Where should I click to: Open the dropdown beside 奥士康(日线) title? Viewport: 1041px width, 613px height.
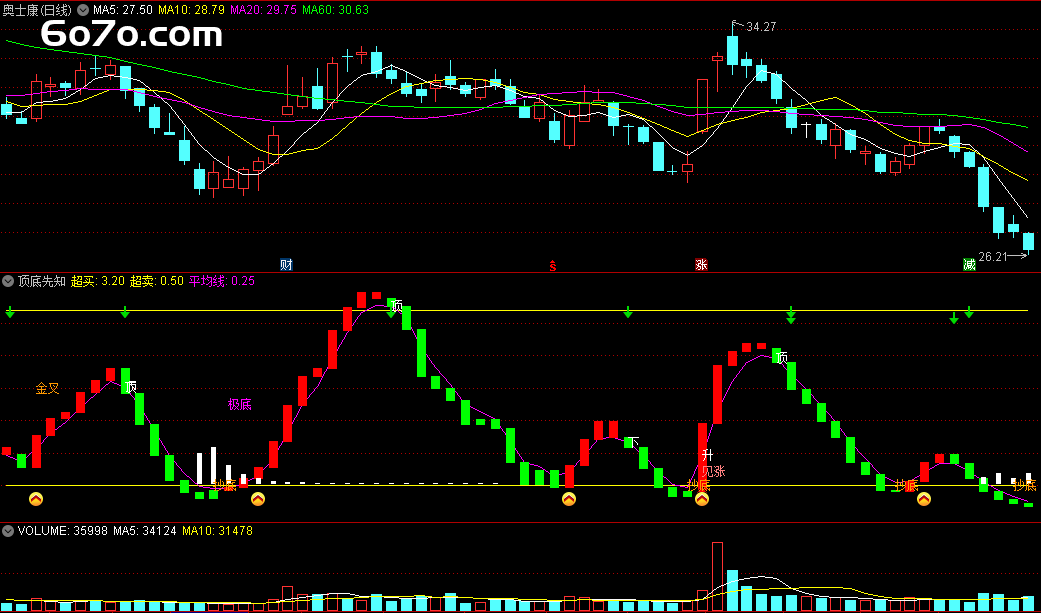pos(82,10)
